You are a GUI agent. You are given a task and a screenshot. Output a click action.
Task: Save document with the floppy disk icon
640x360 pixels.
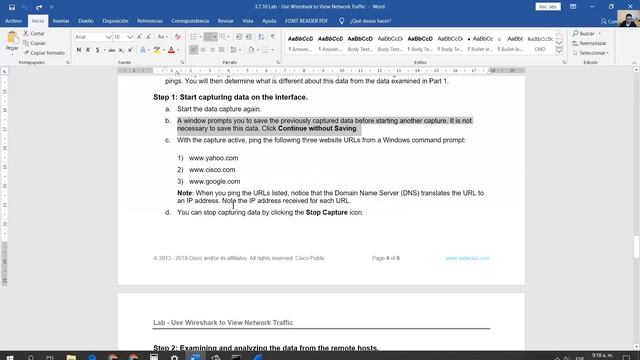coord(12,7)
